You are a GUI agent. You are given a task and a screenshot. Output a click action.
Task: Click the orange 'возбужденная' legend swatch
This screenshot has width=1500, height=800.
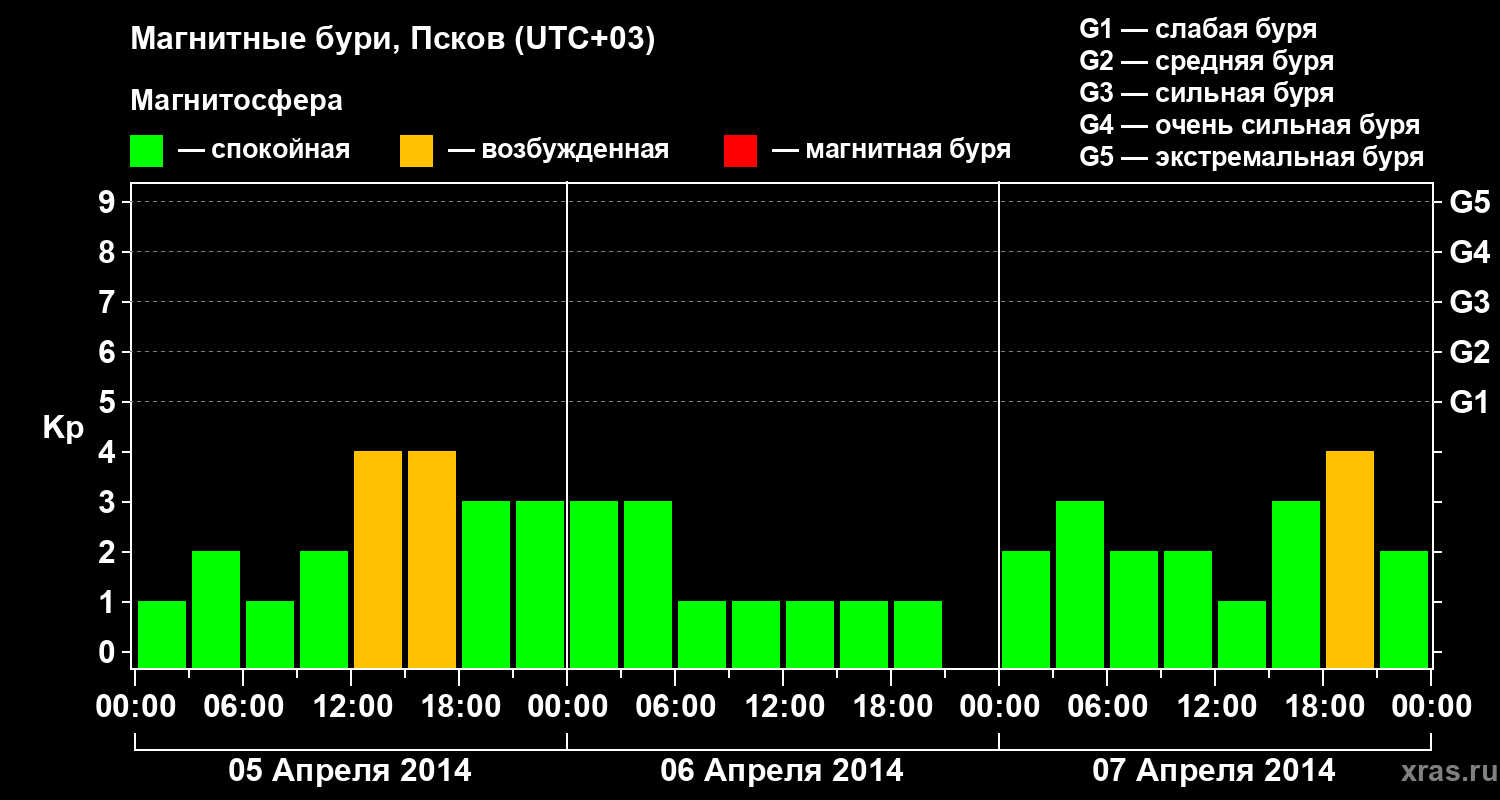416,151
